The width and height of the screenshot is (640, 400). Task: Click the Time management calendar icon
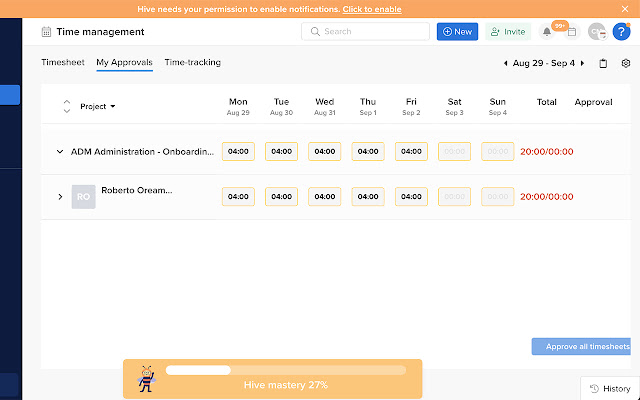(46, 32)
